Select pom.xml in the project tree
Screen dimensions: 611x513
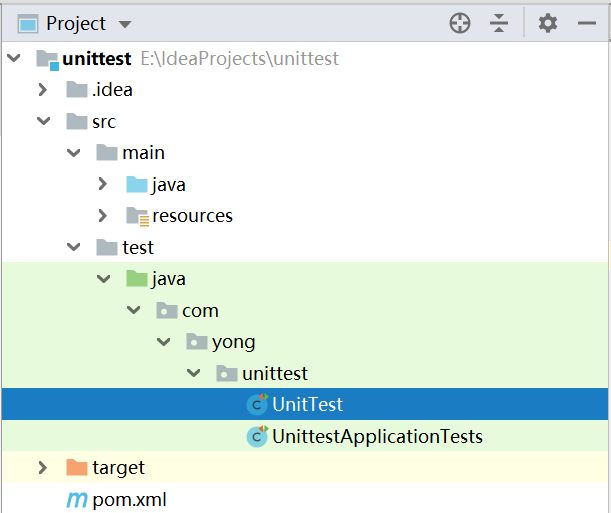pyautogui.click(x=129, y=499)
